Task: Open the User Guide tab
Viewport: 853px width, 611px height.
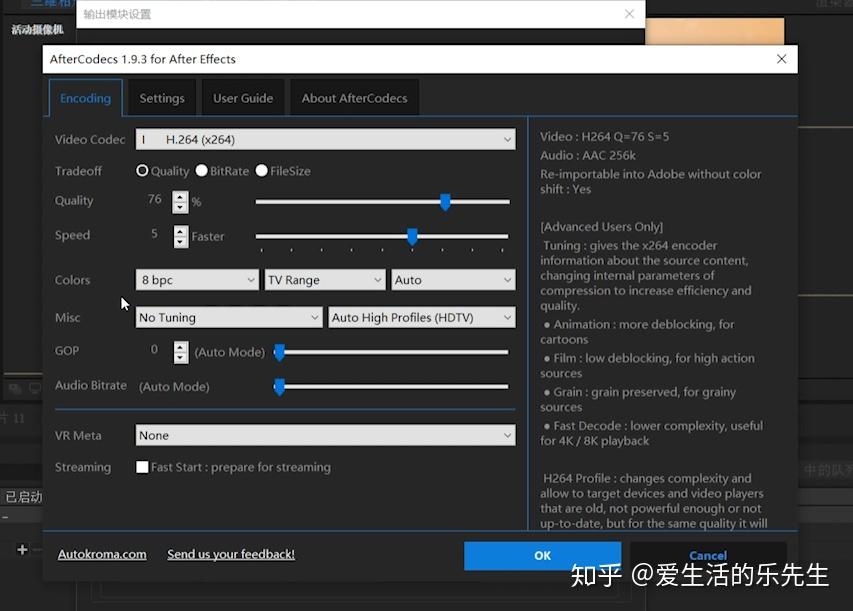Action: pos(243,97)
